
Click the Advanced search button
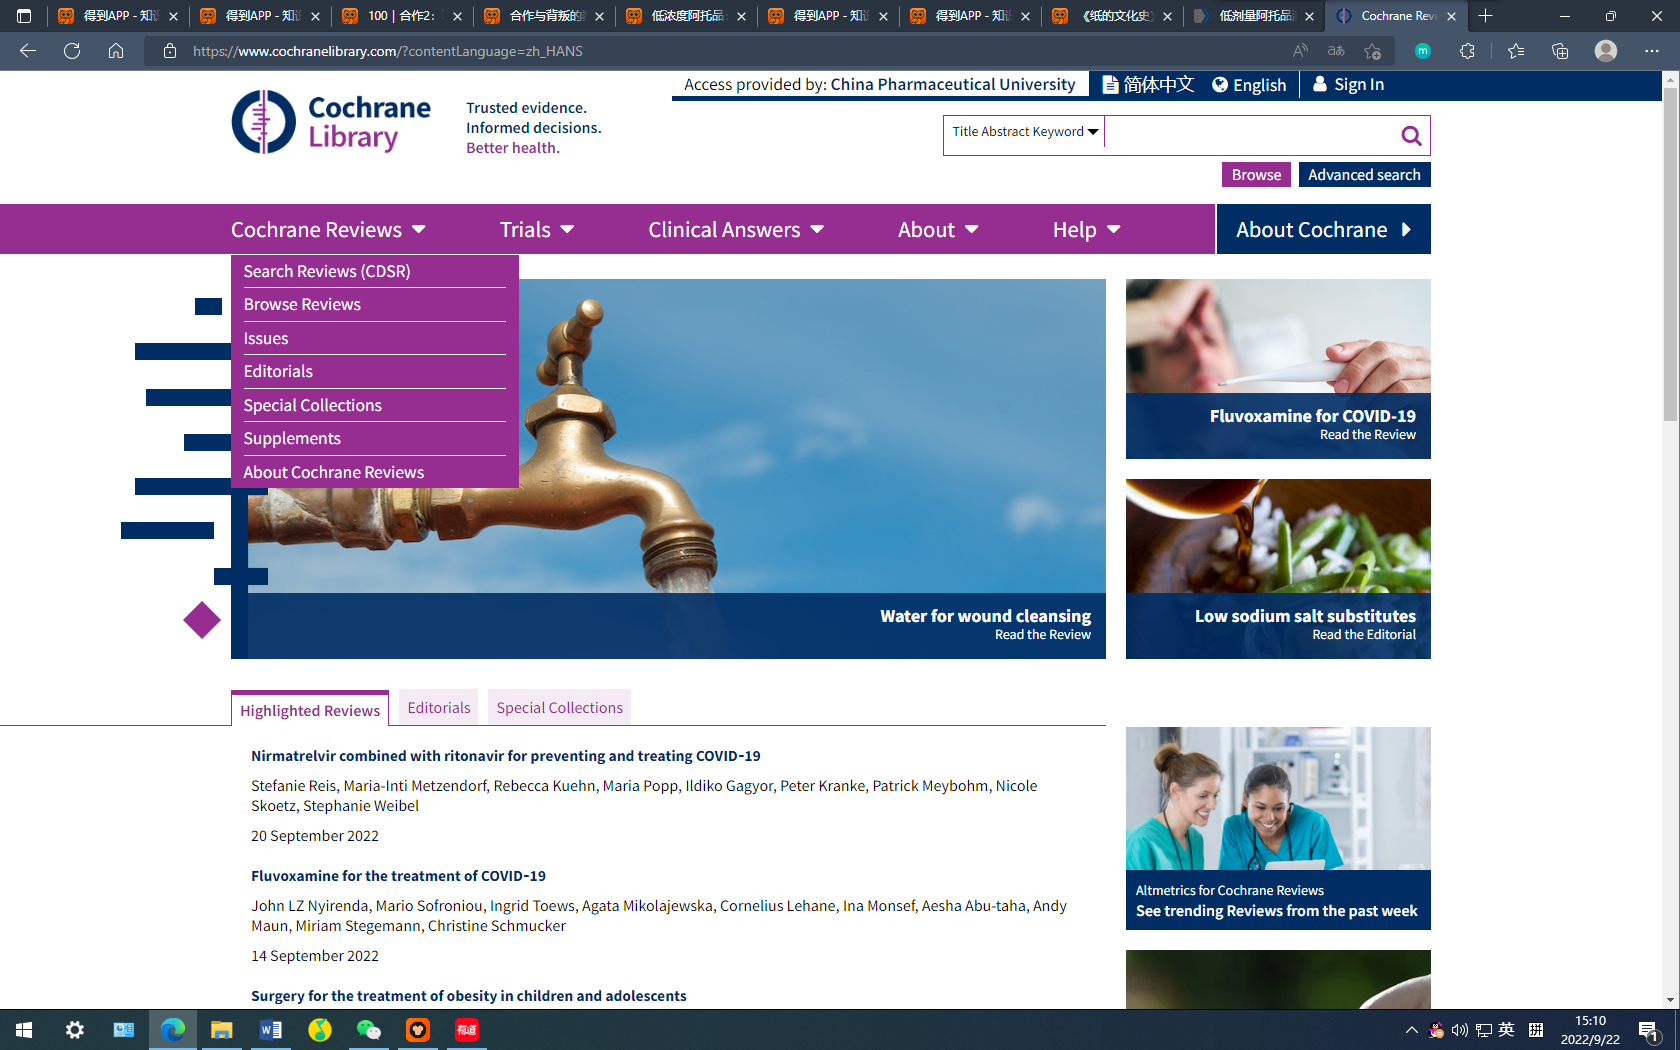coord(1363,175)
